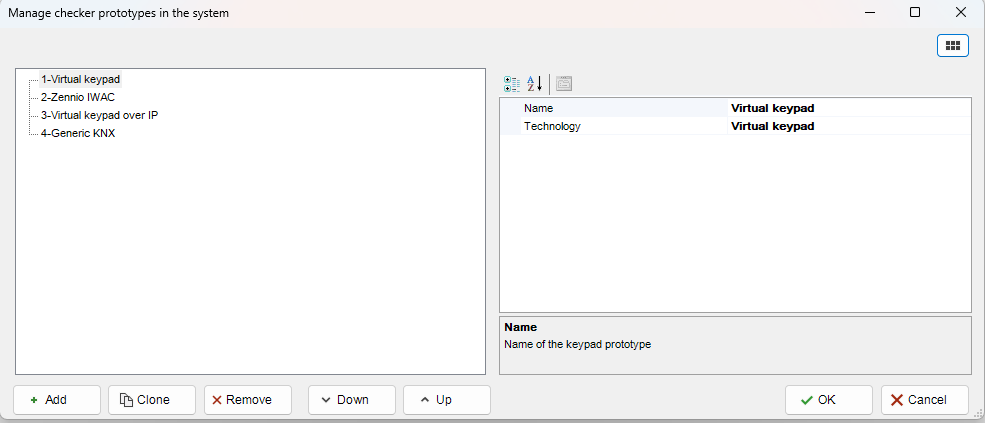Viewport: 985px width, 423px height.
Task: Maximize the Manage checker prototypes window
Action: [914, 13]
